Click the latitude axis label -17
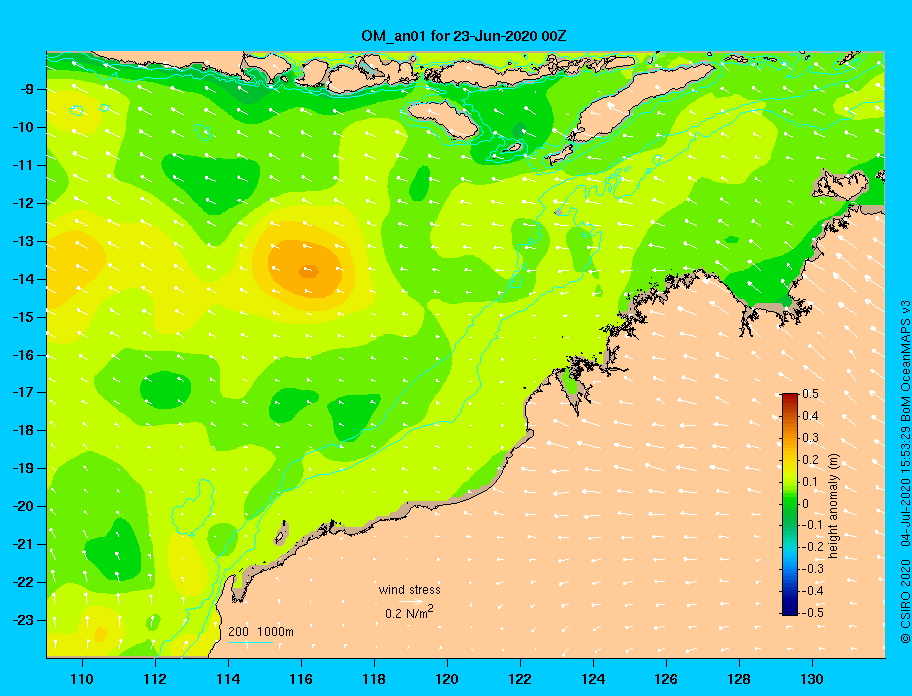This screenshot has height=696, width=912. tap(22, 392)
